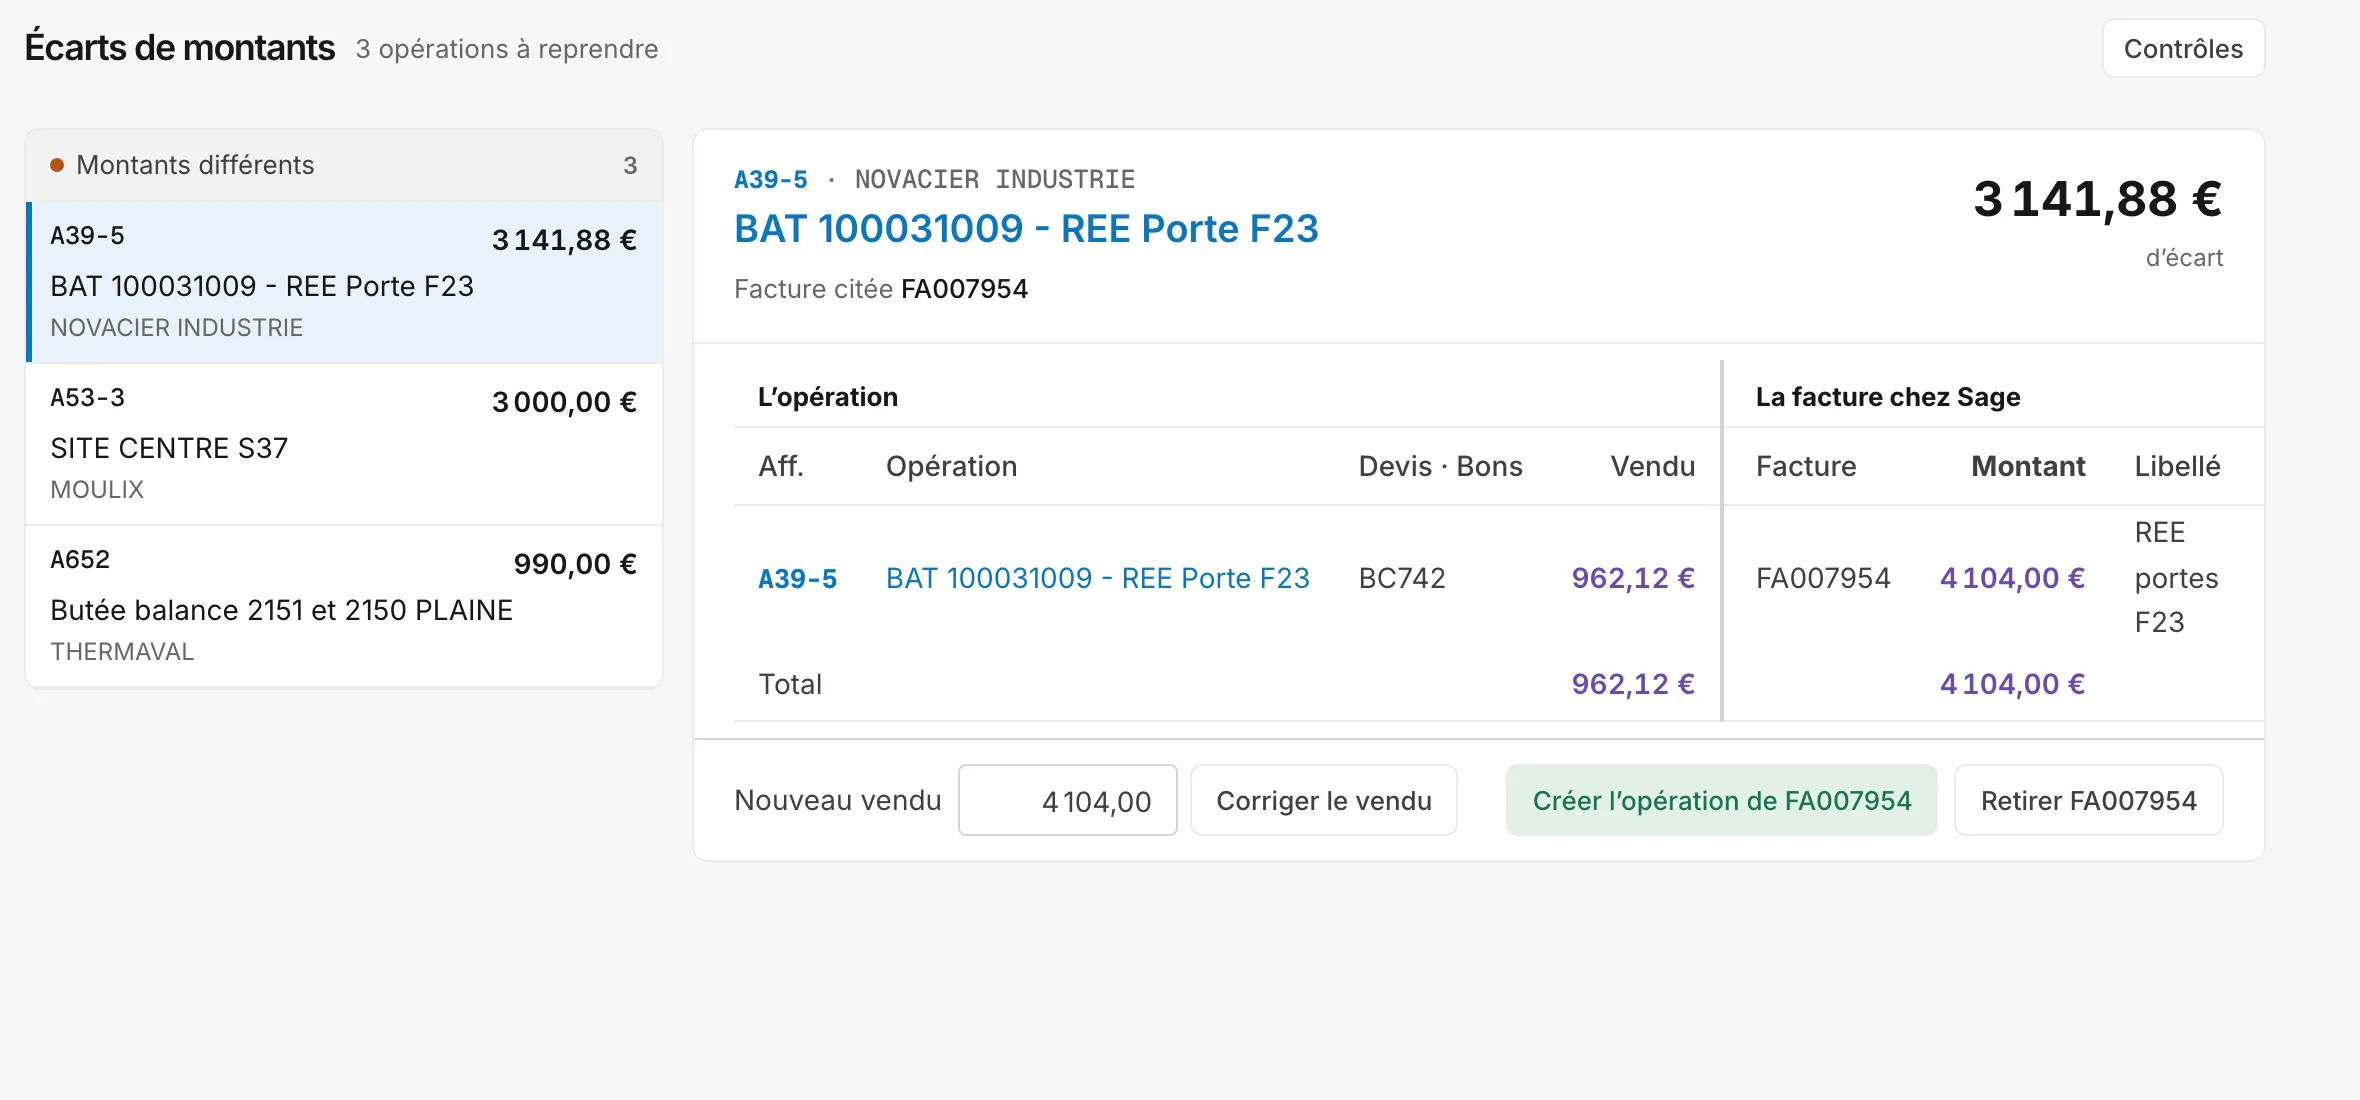
Task: Click the Aff. column header
Action: coord(781,466)
